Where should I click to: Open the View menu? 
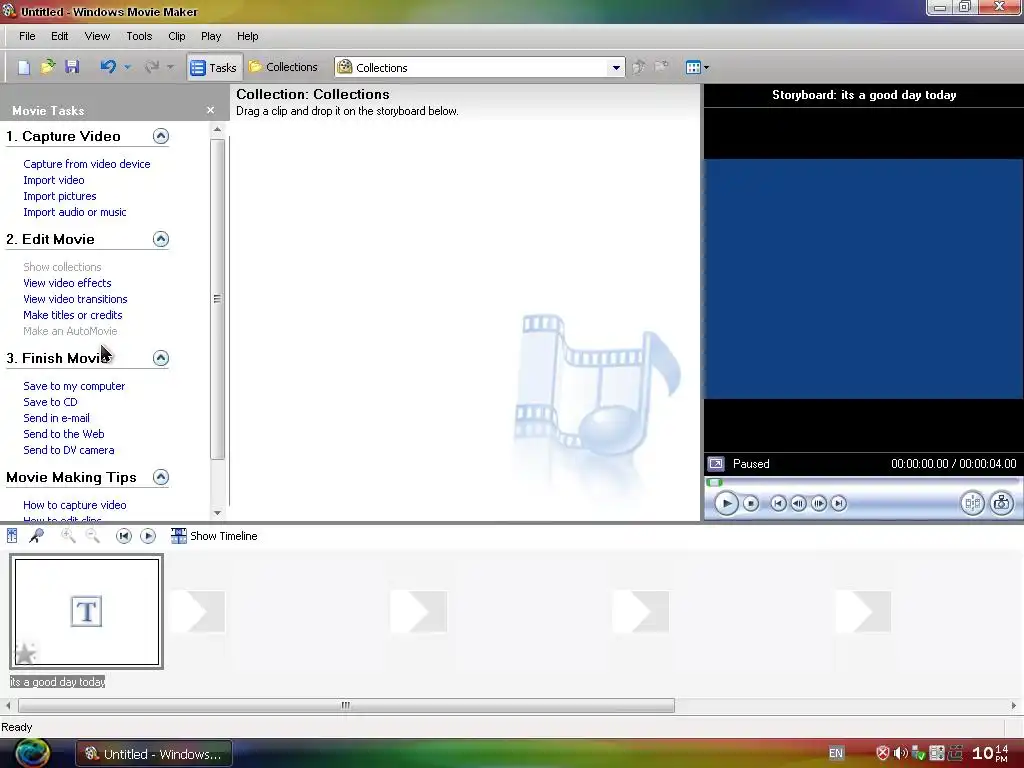click(97, 36)
